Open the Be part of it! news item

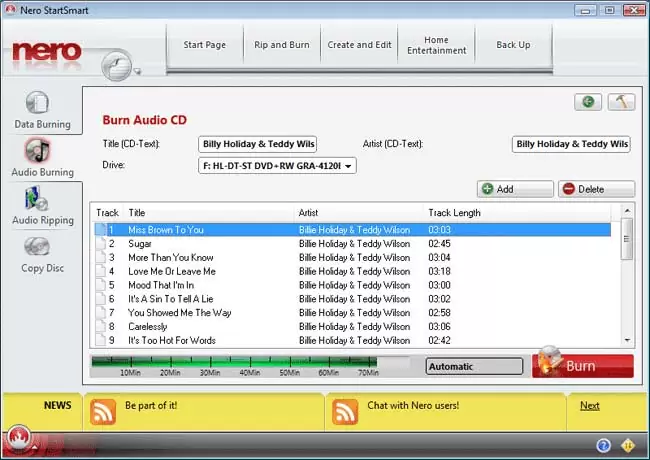[x=151, y=405]
